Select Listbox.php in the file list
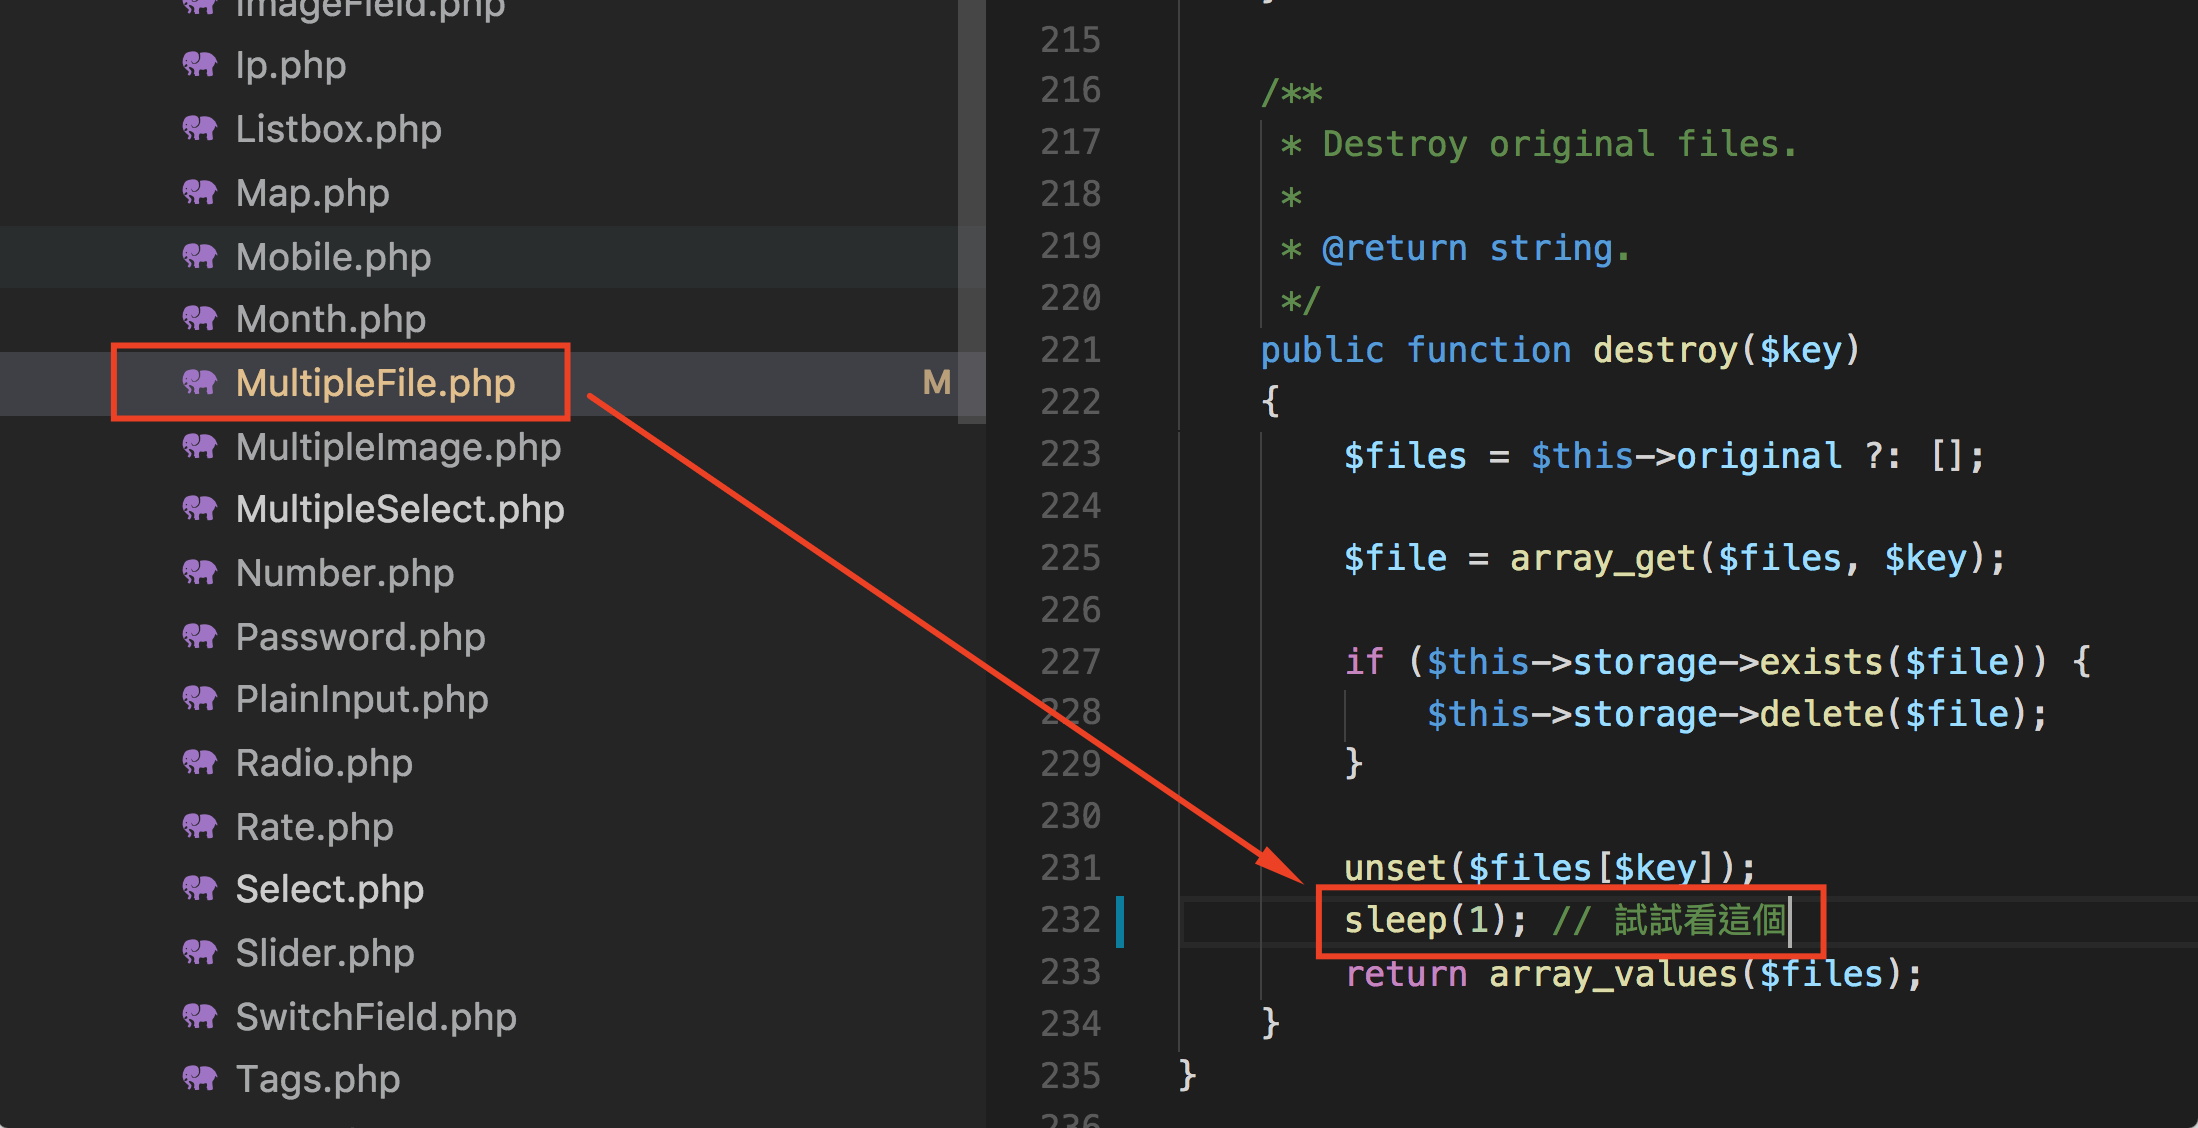 [x=338, y=128]
